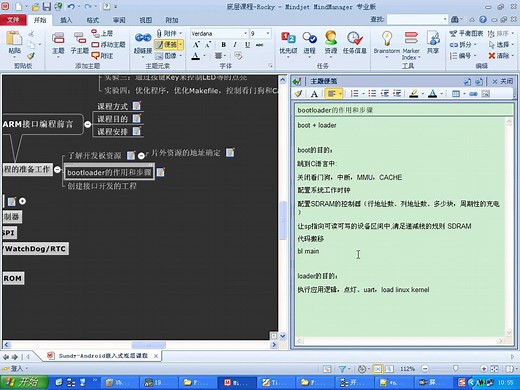
Task: Click the Share icon
Action: (x=433, y=43)
